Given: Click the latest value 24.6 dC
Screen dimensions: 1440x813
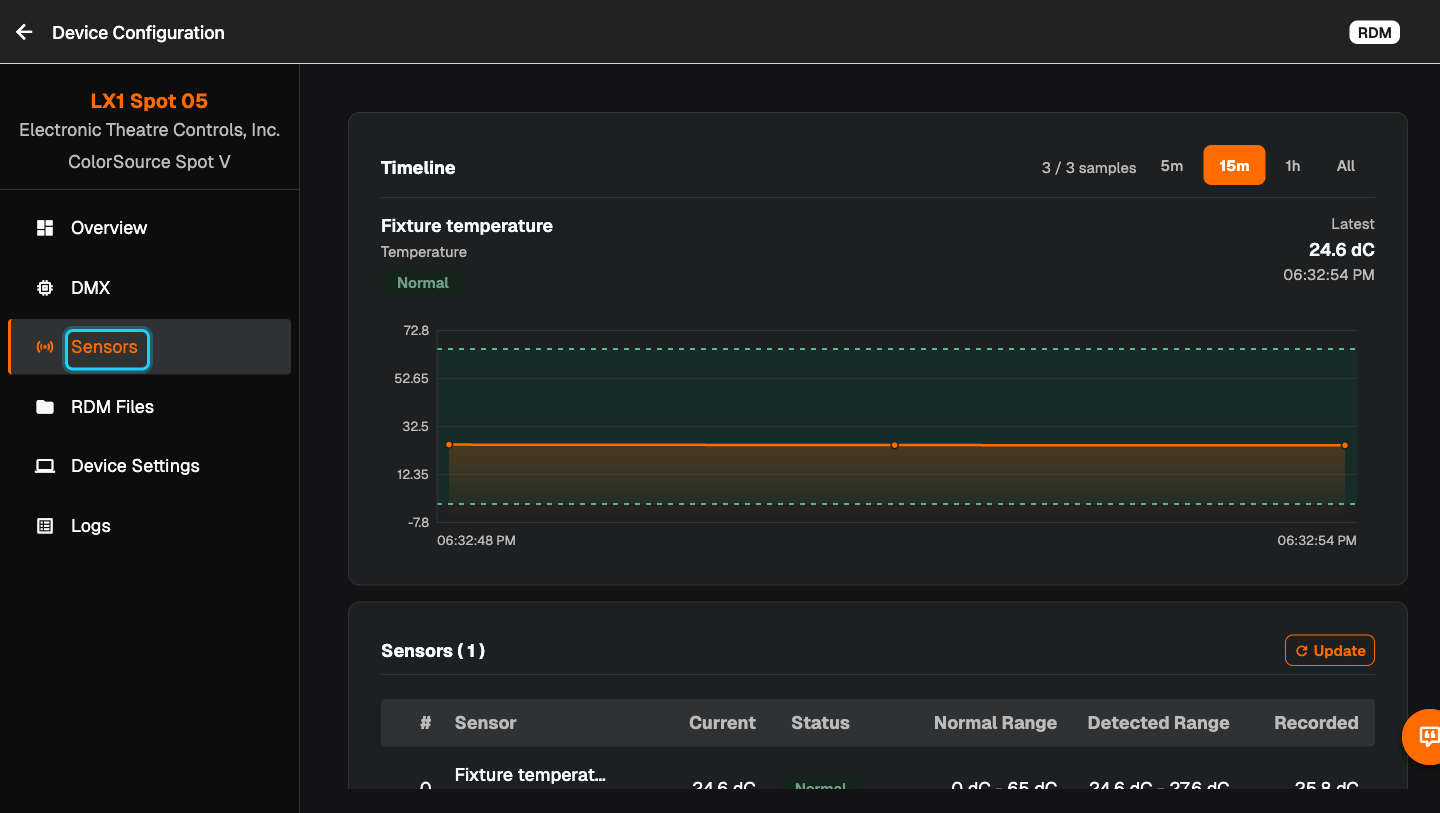Looking at the screenshot, I should [1342, 250].
